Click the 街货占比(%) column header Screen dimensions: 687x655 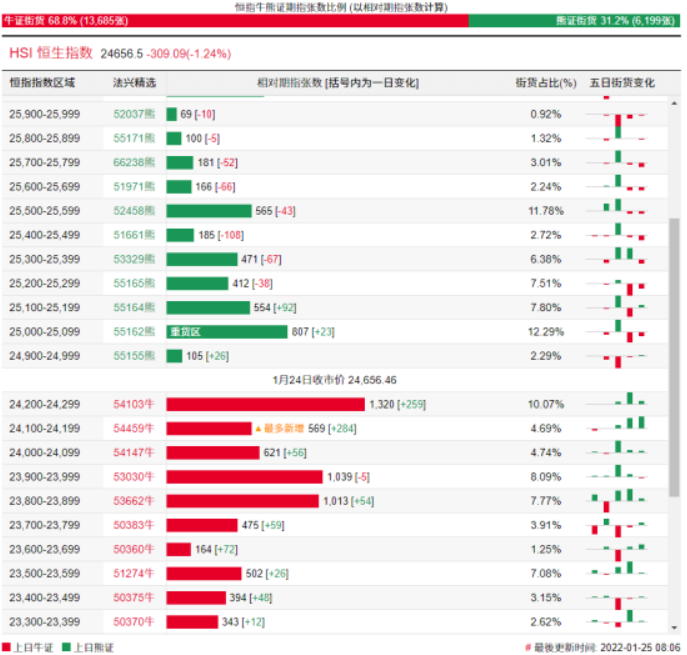point(545,83)
